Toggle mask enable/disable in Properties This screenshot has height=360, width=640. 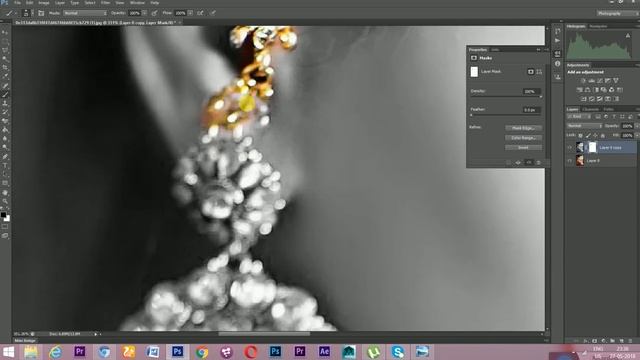pyautogui.click(x=529, y=162)
